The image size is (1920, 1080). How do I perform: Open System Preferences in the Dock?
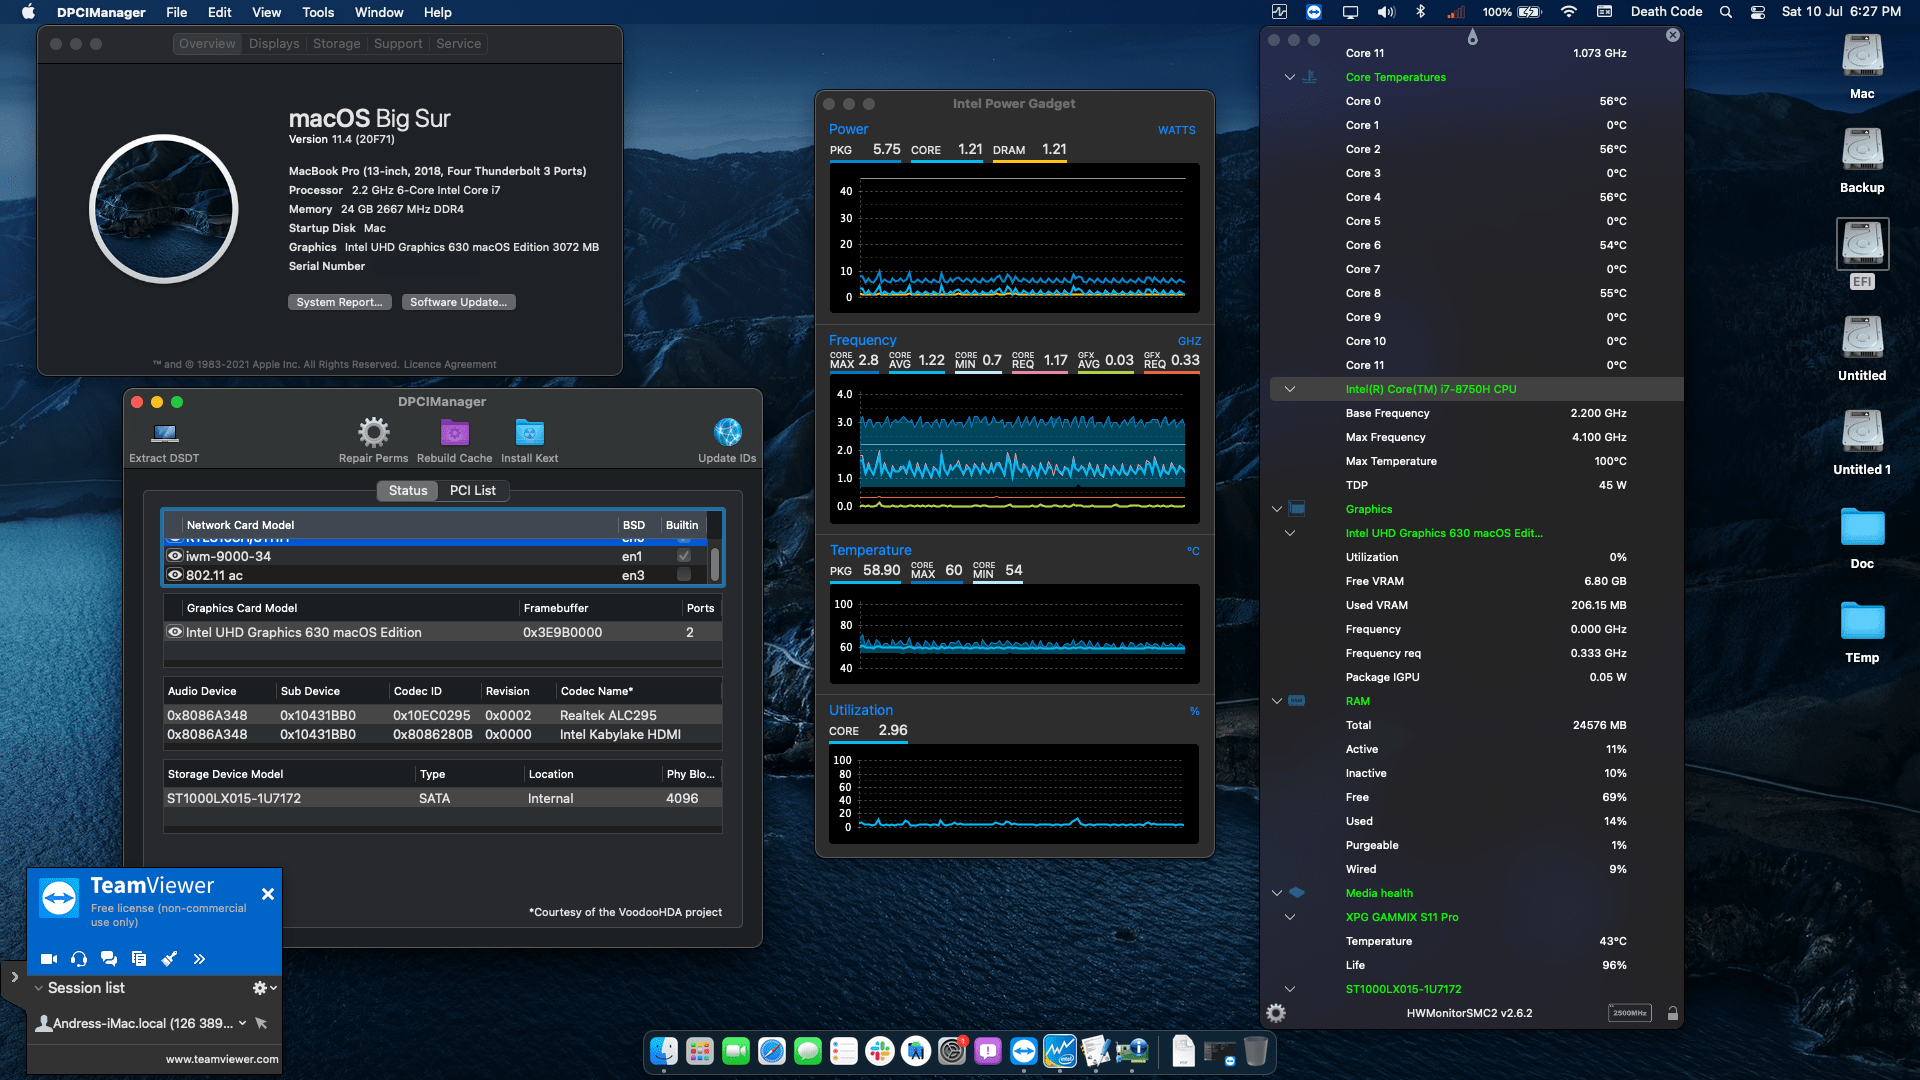[x=952, y=1051]
